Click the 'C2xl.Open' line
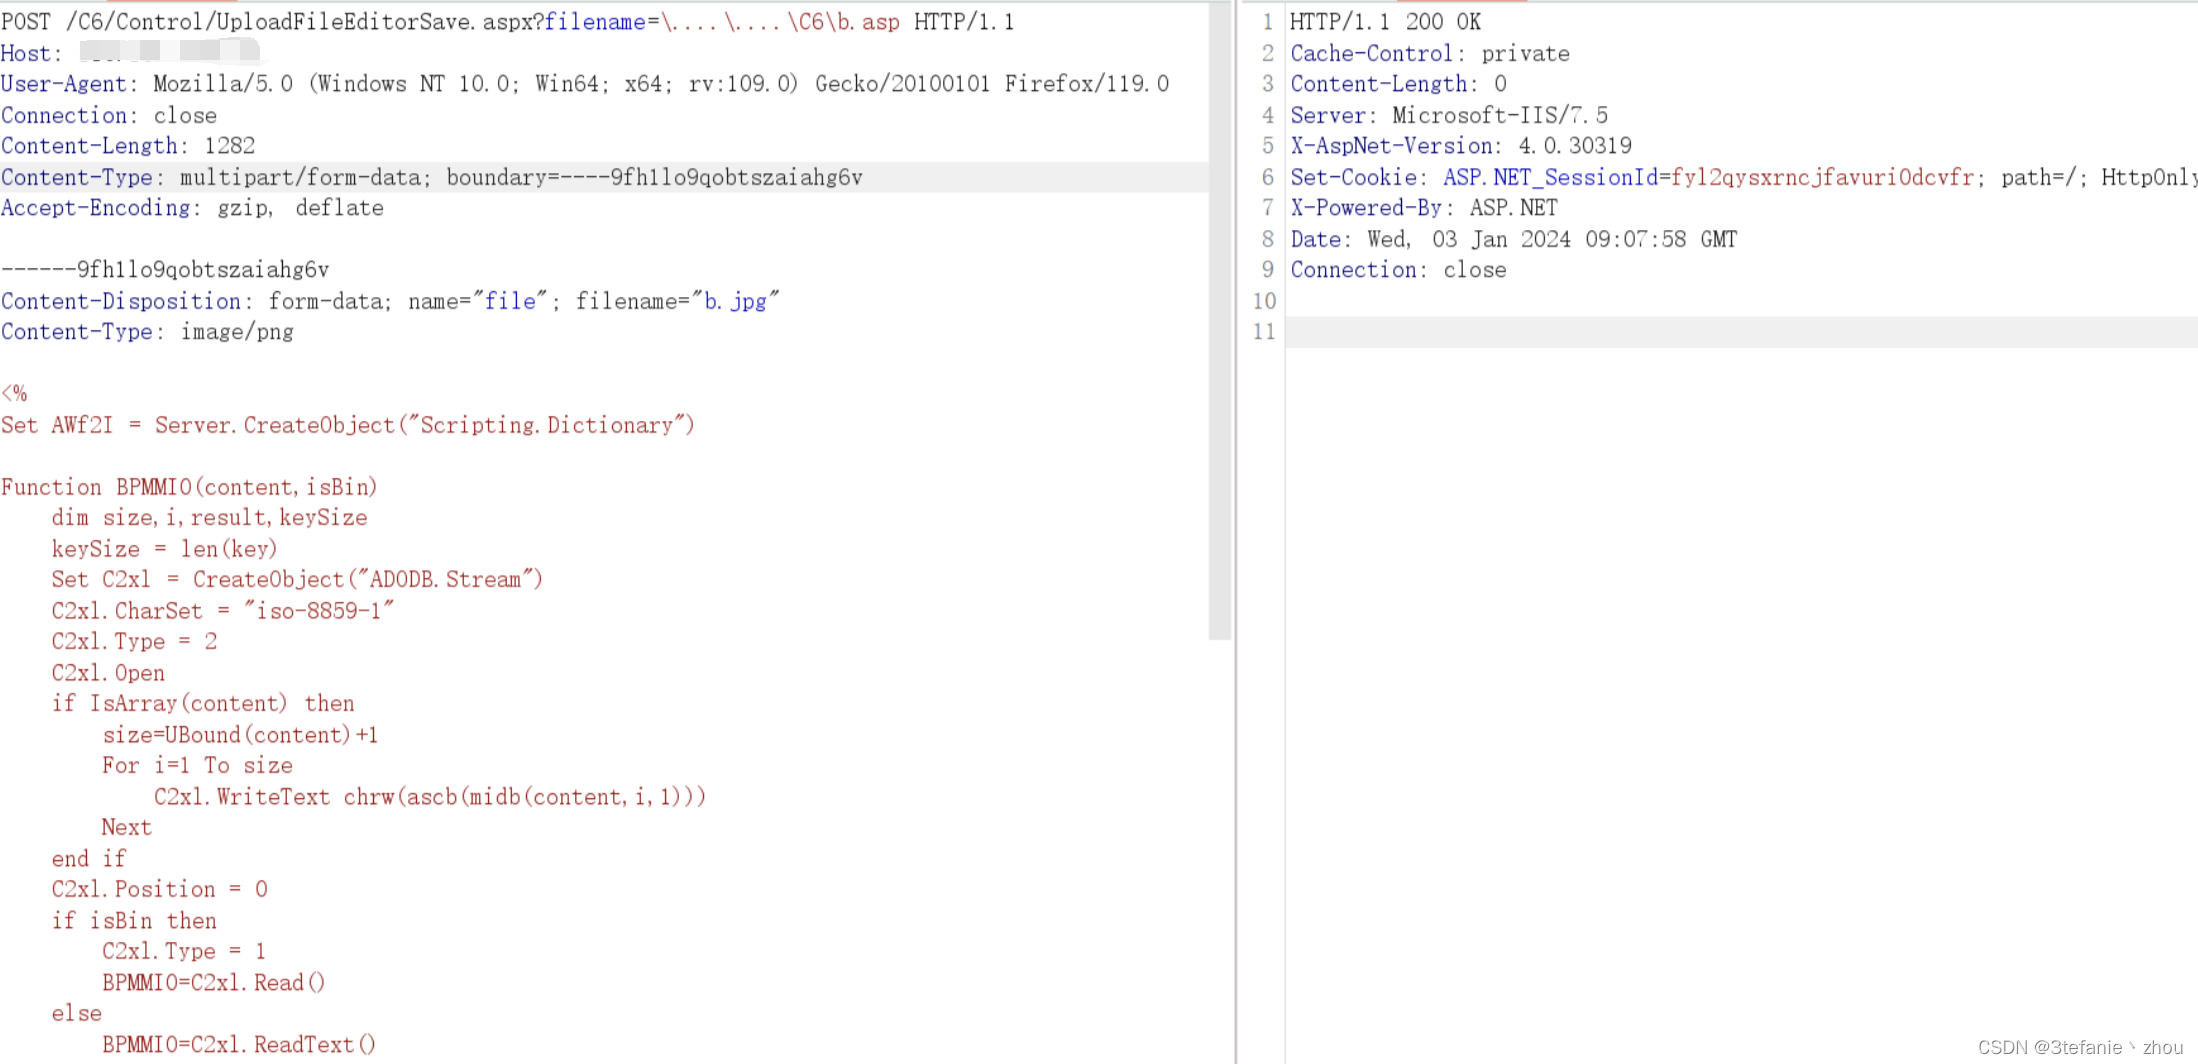 pyautogui.click(x=108, y=673)
